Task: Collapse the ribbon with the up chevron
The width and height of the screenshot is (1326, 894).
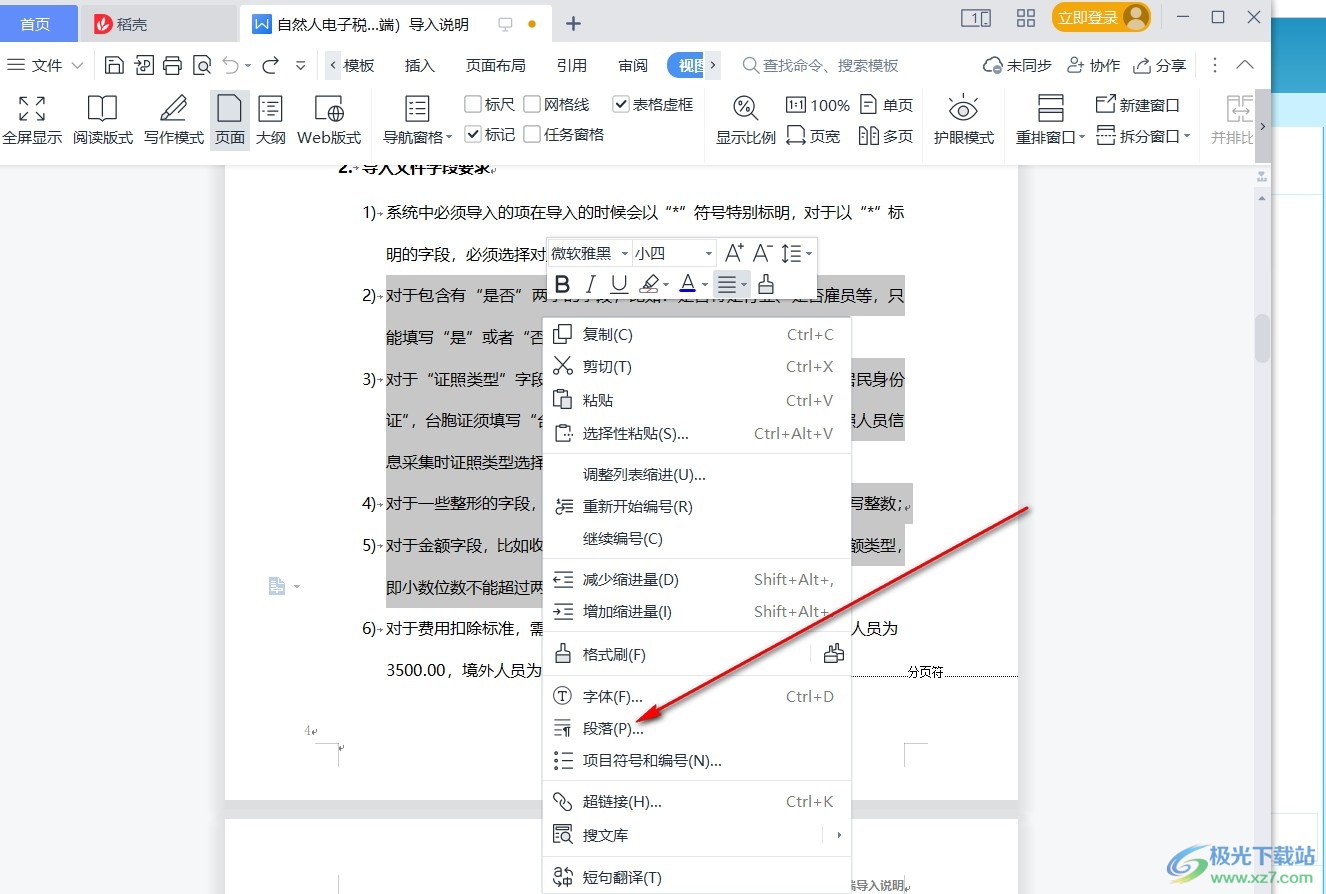Action: tap(1245, 65)
